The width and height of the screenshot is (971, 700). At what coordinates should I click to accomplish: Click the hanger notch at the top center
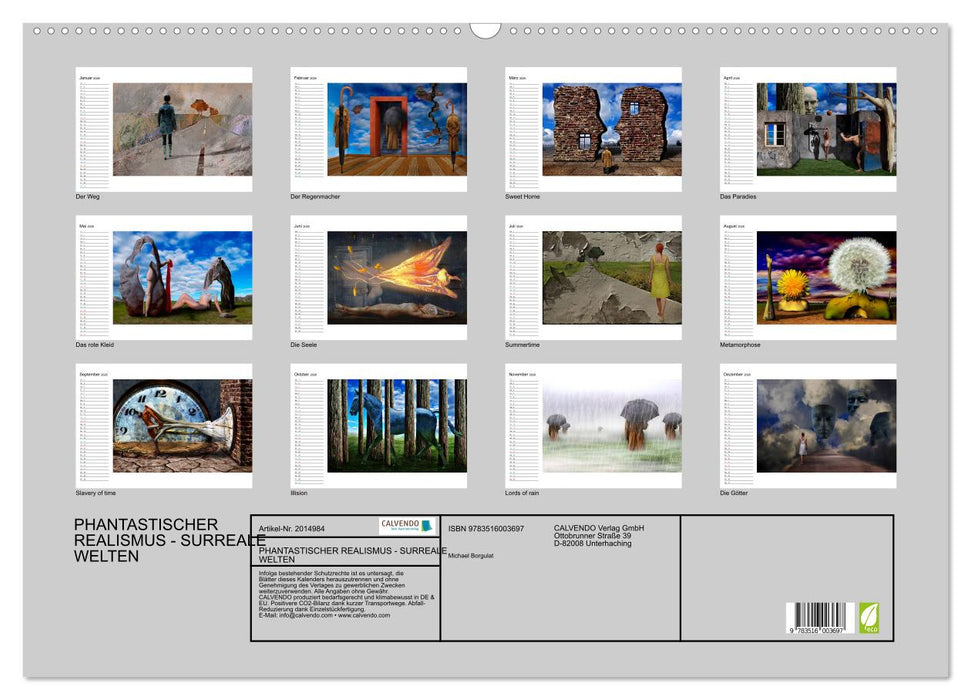coord(485,29)
